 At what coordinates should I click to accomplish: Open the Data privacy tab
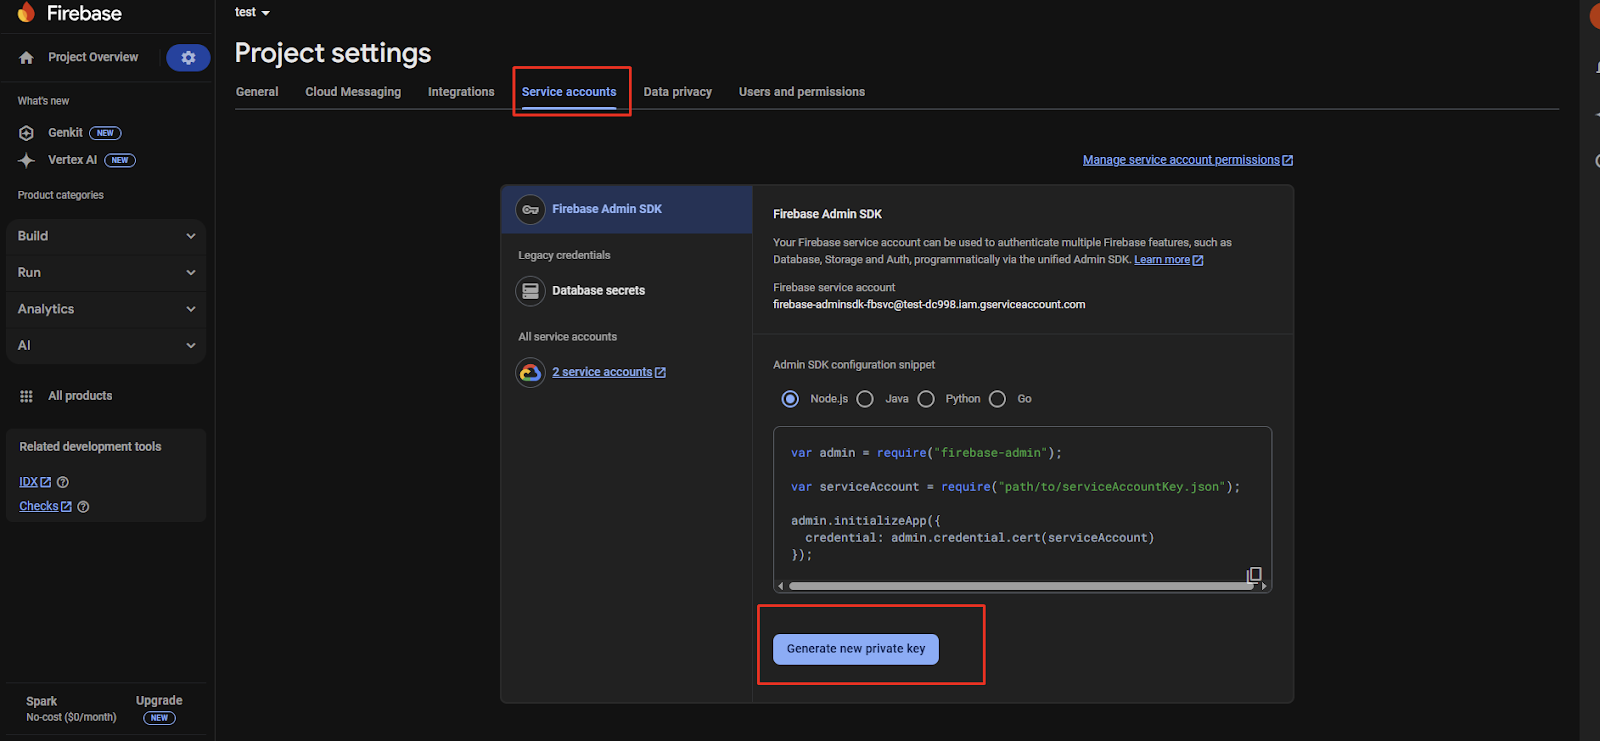(678, 92)
